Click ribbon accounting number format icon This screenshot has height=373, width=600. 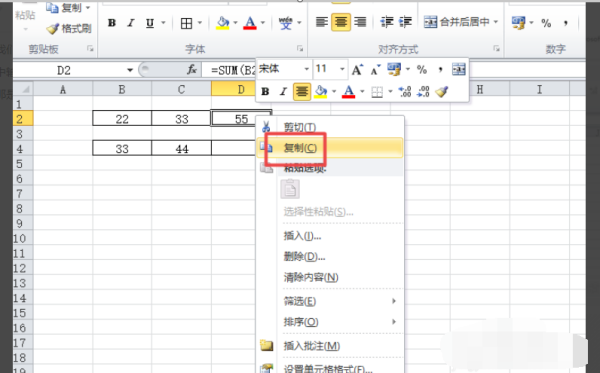518,23
